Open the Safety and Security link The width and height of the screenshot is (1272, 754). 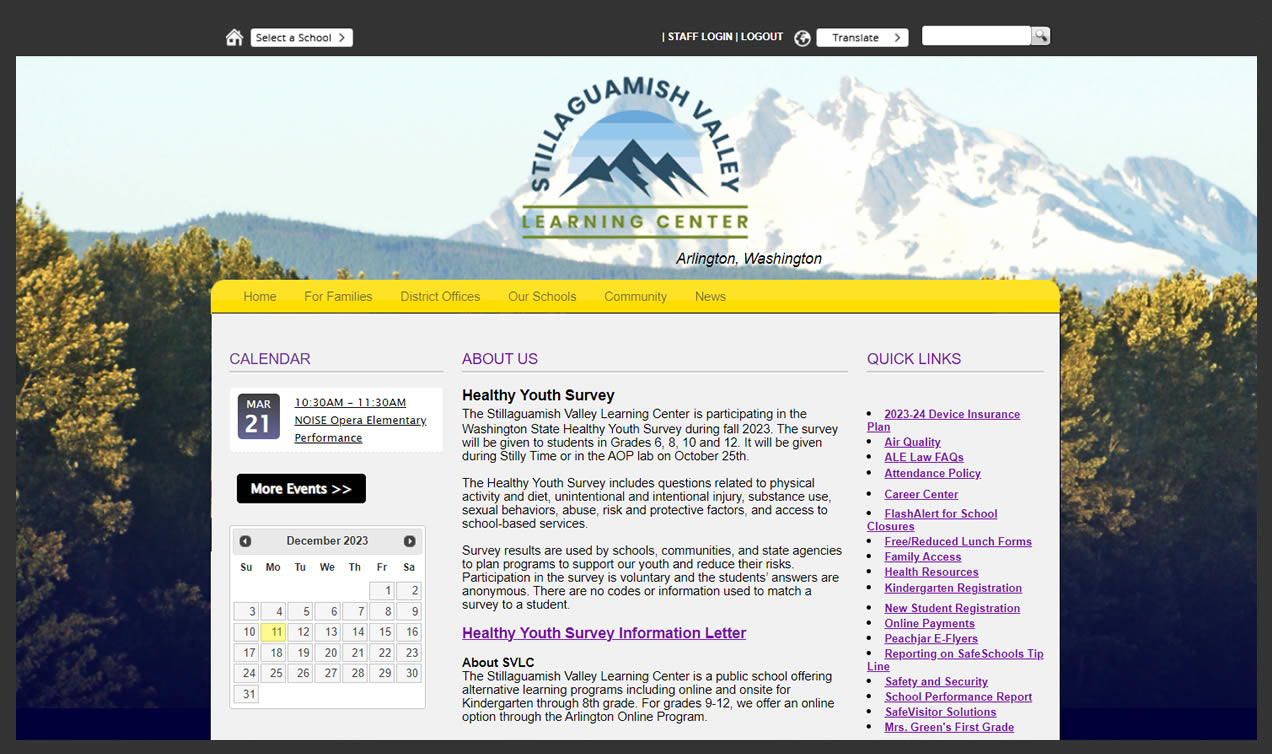[936, 682]
